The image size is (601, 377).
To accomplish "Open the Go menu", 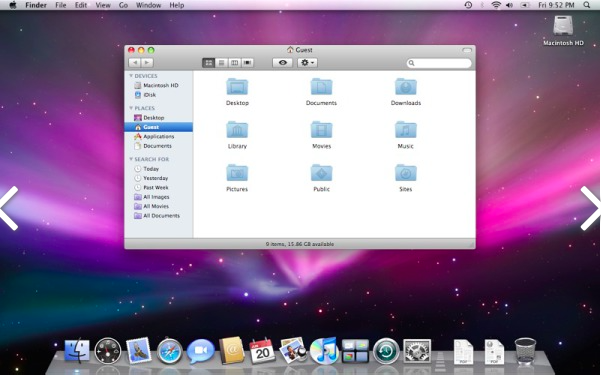I will coord(123,5).
